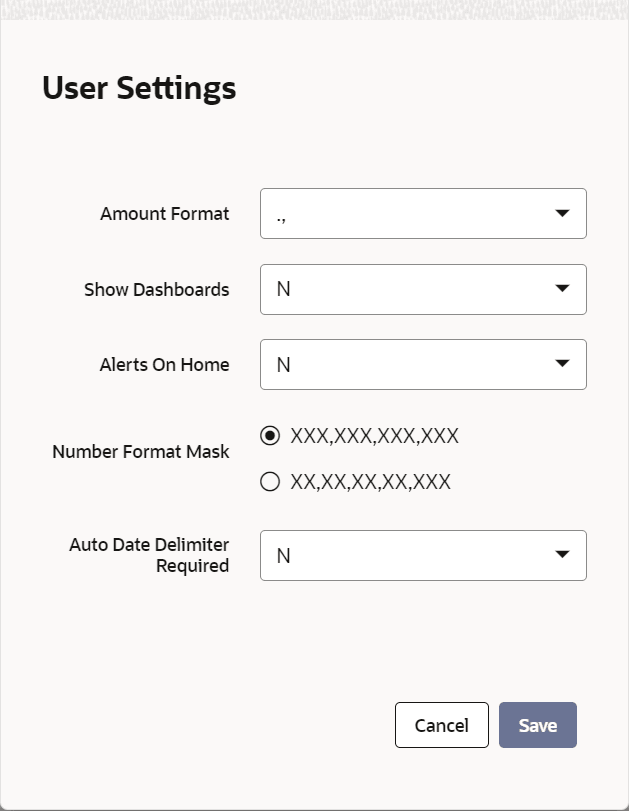
Task: Toggle the selected Number Format Mask option
Action: click(269, 435)
